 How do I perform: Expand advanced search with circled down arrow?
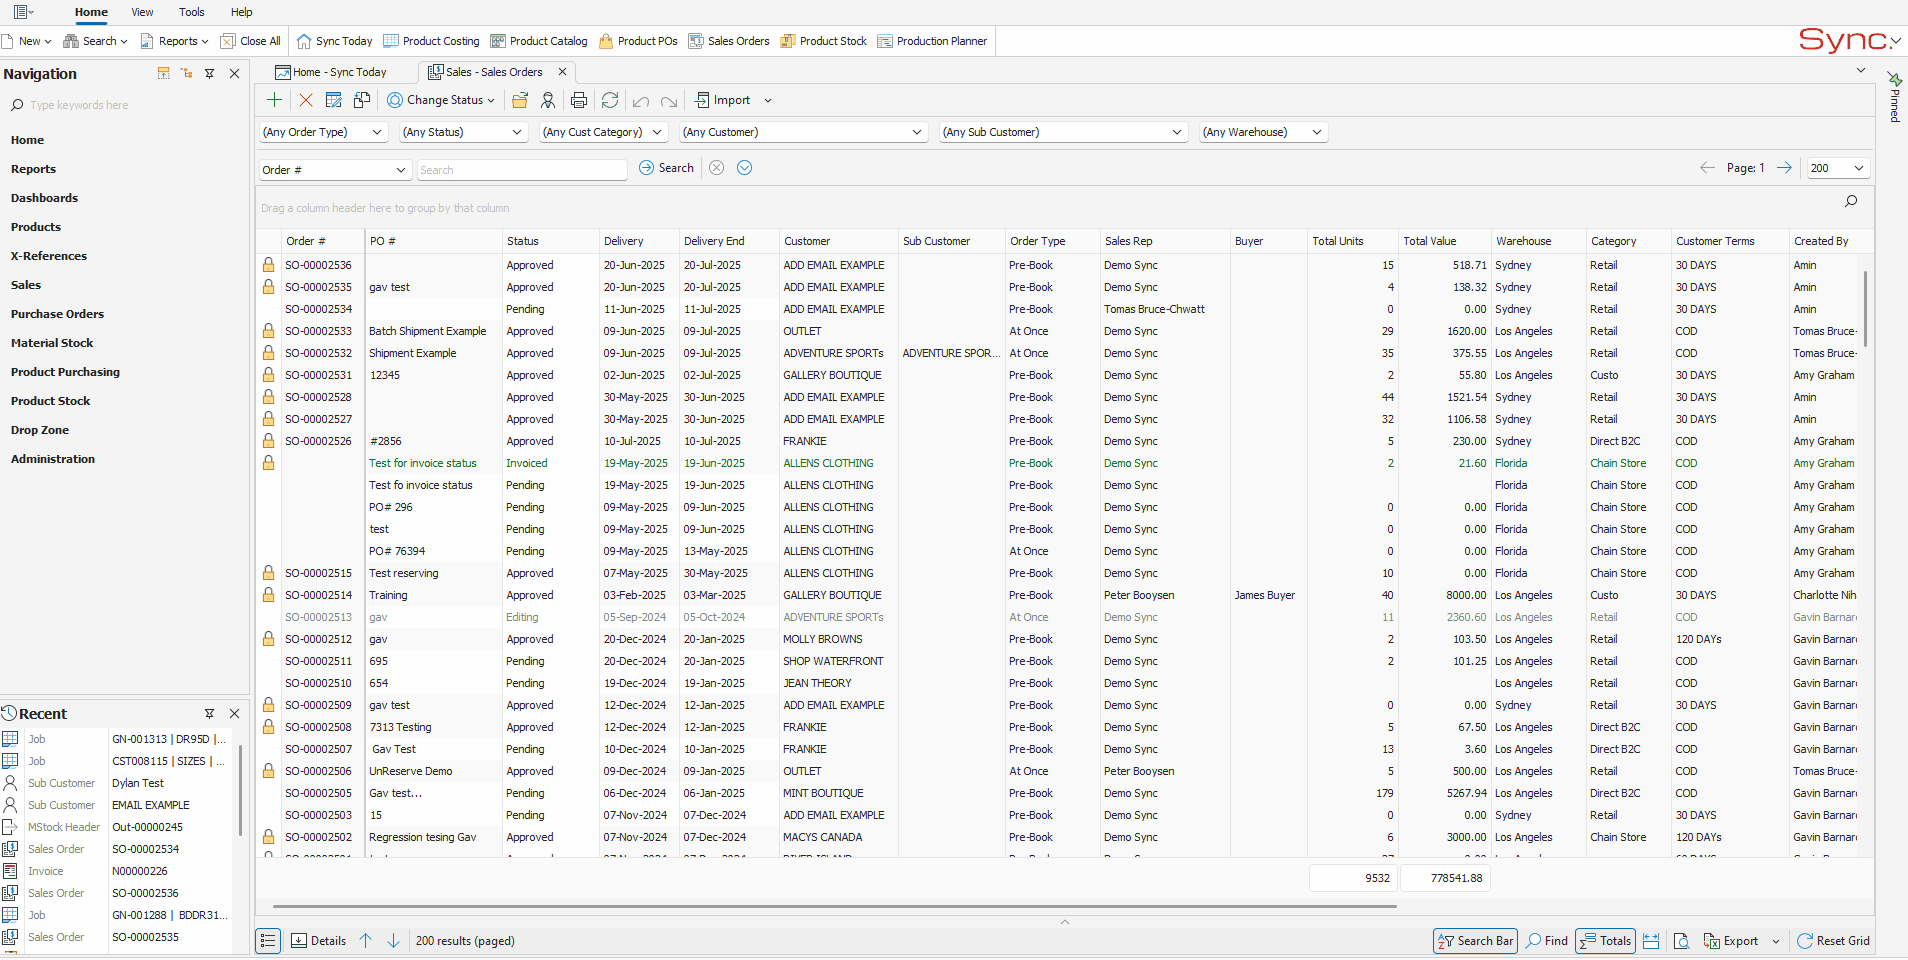click(745, 168)
